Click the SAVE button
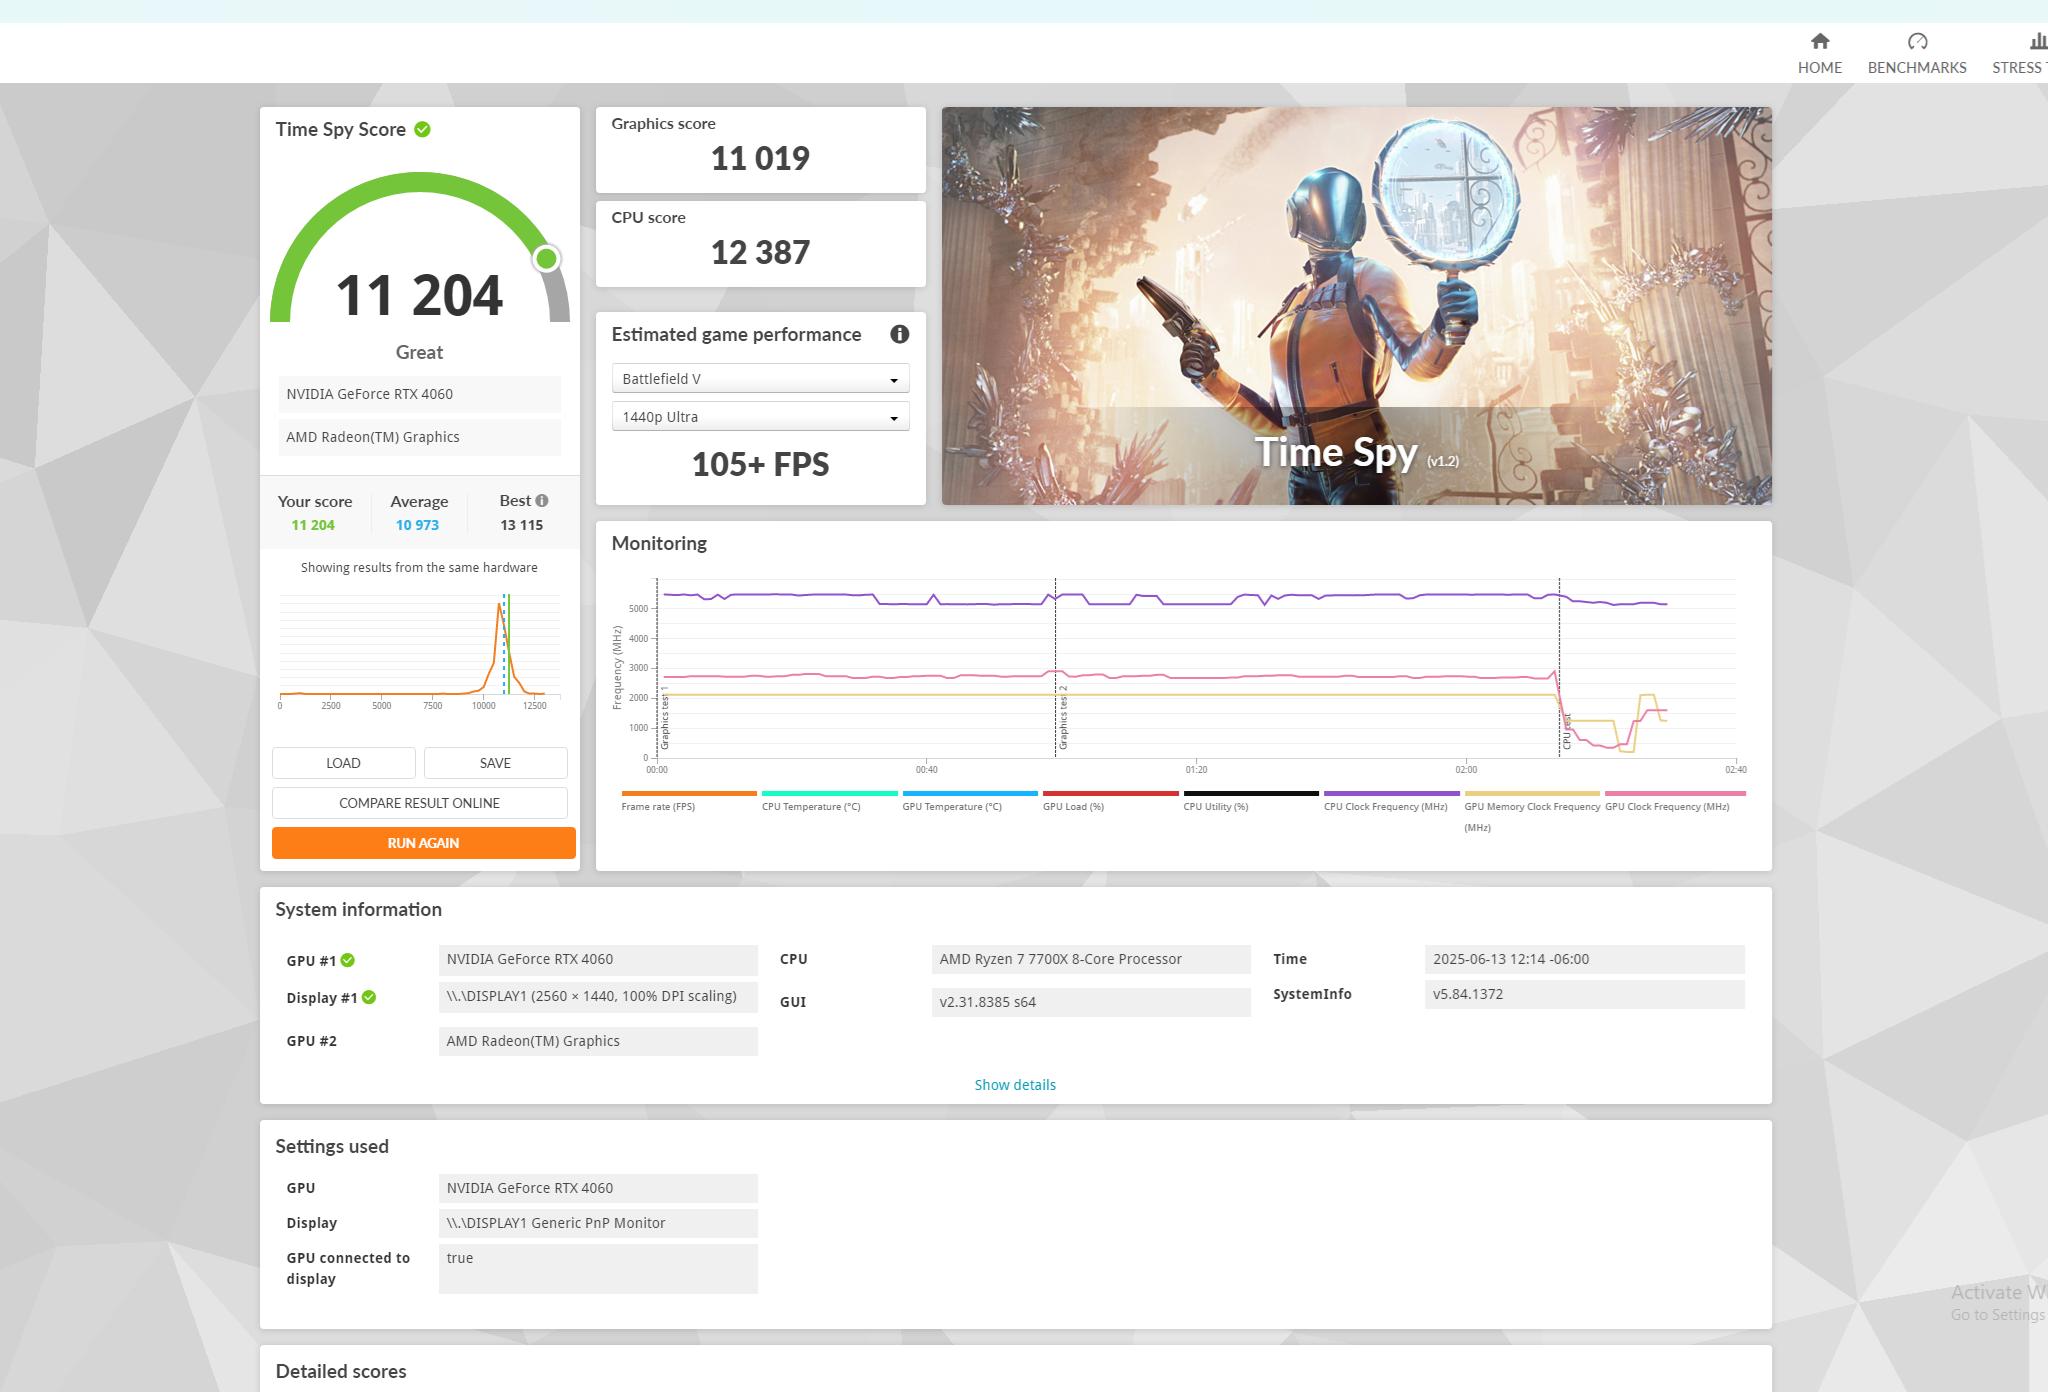Image resolution: width=2048 pixels, height=1392 pixels. (x=495, y=763)
